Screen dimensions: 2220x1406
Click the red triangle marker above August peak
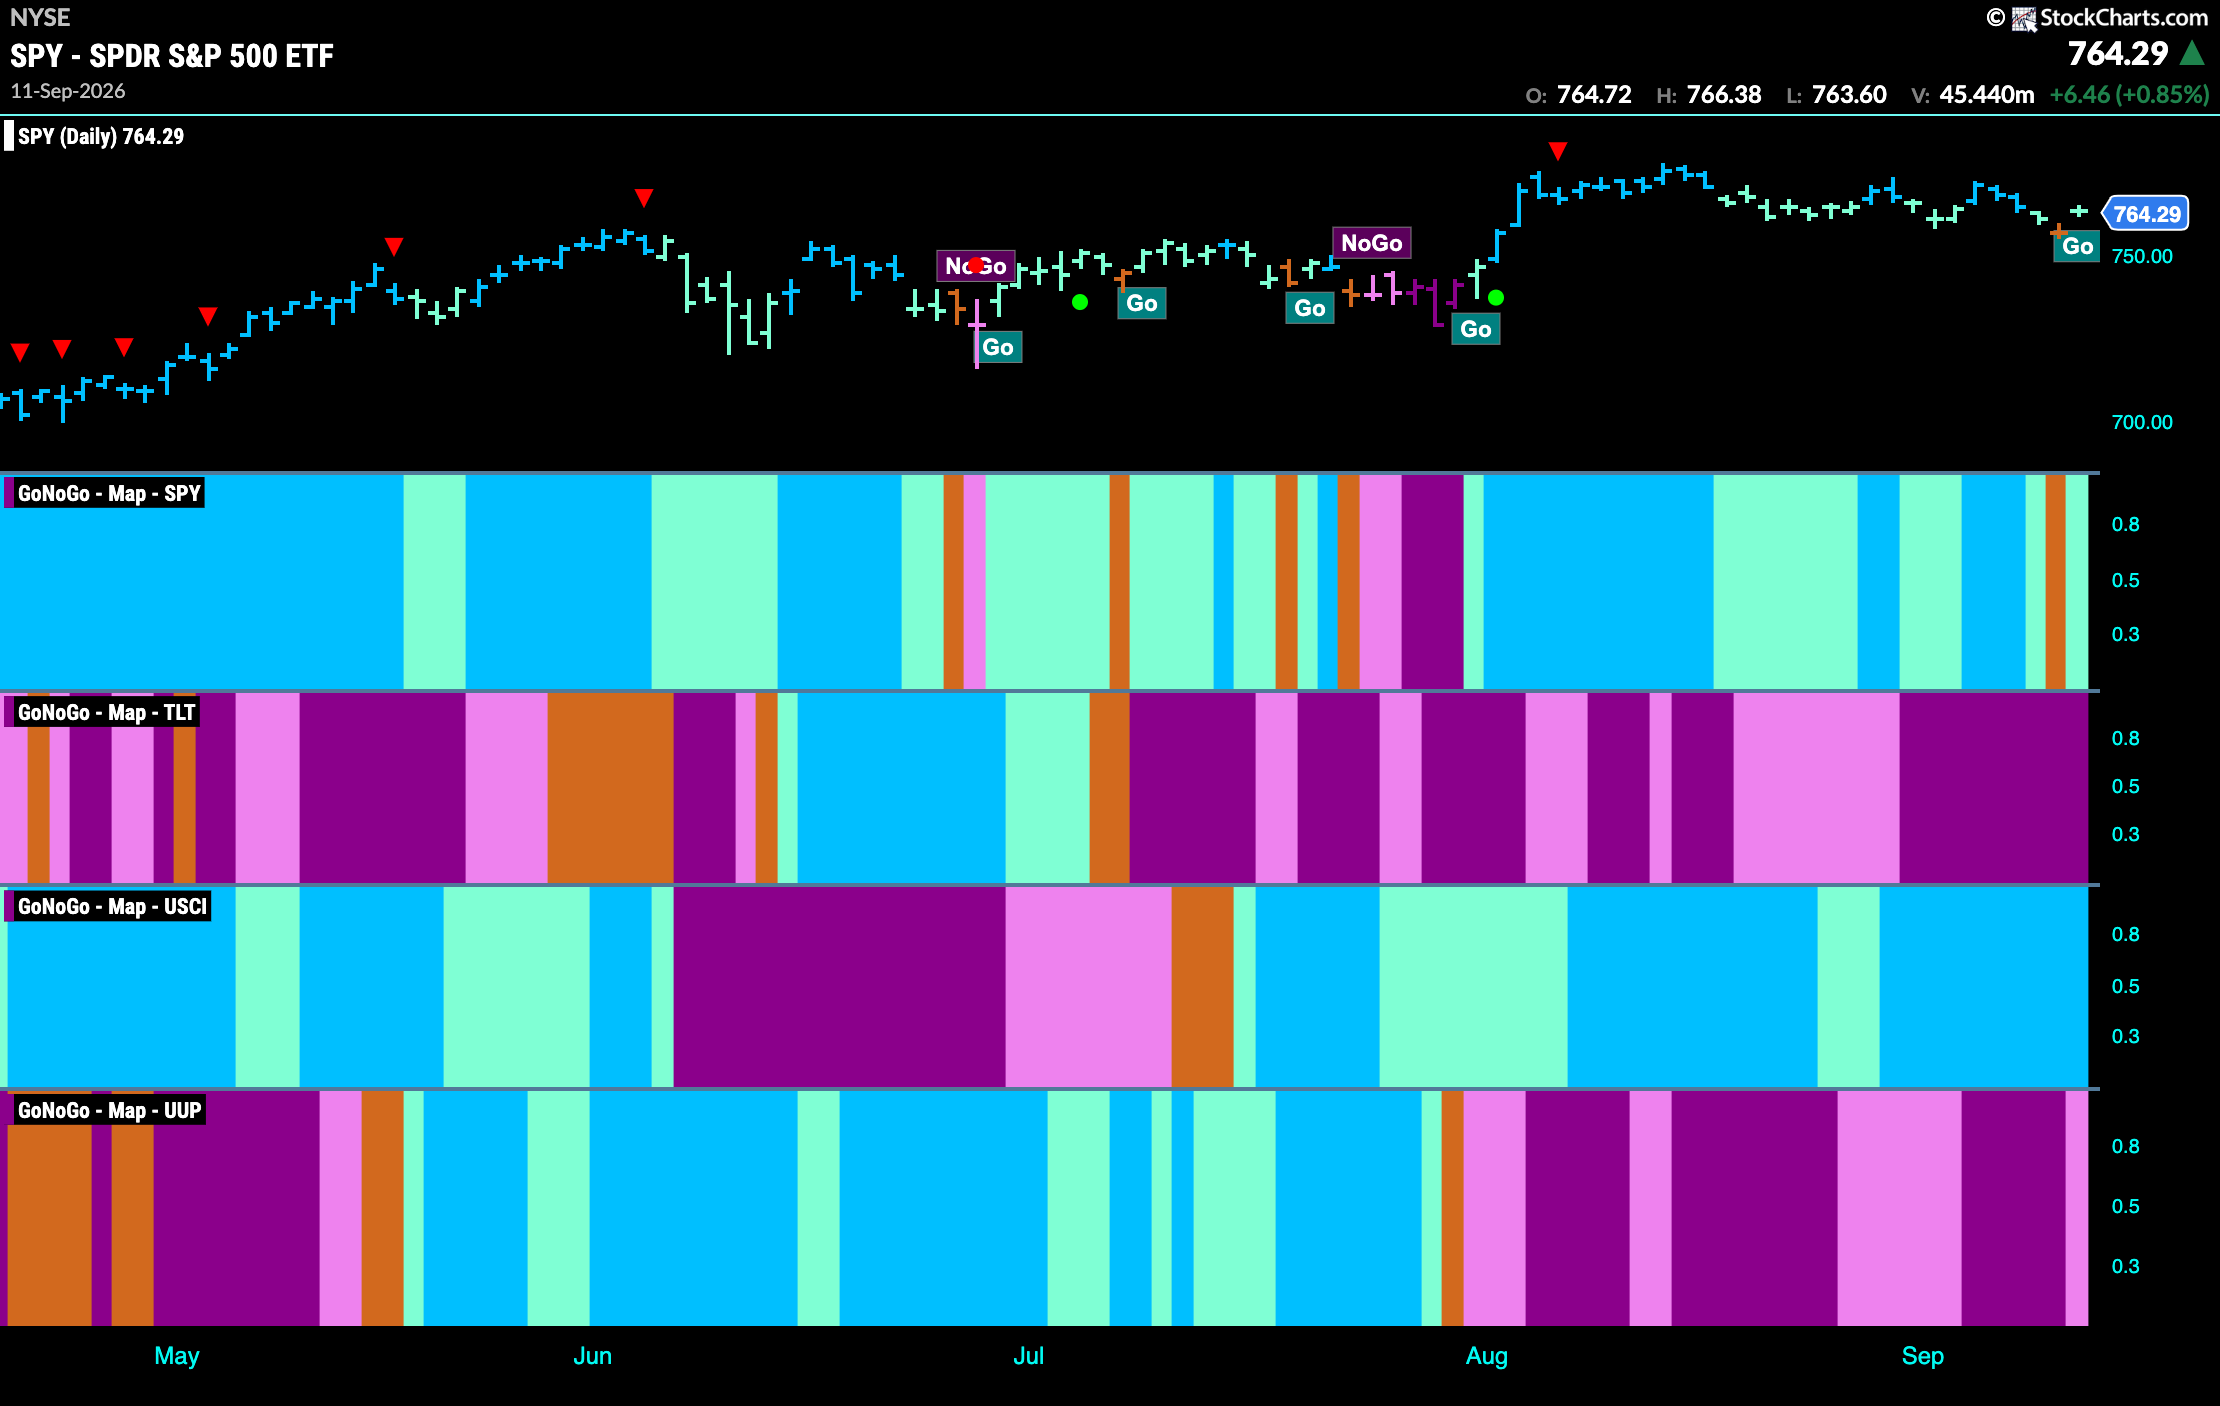[x=1557, y=151]
